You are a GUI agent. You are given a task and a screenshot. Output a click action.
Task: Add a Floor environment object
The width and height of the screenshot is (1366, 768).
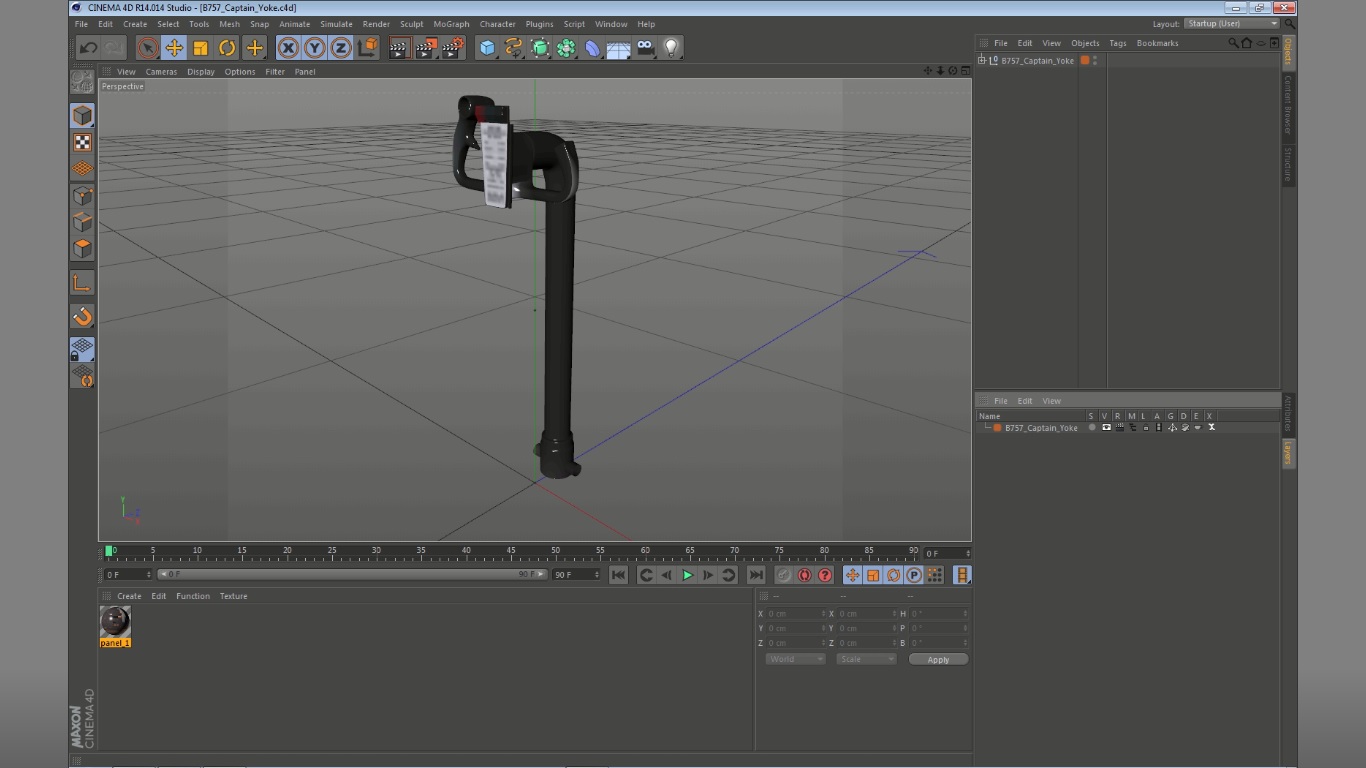619,47
